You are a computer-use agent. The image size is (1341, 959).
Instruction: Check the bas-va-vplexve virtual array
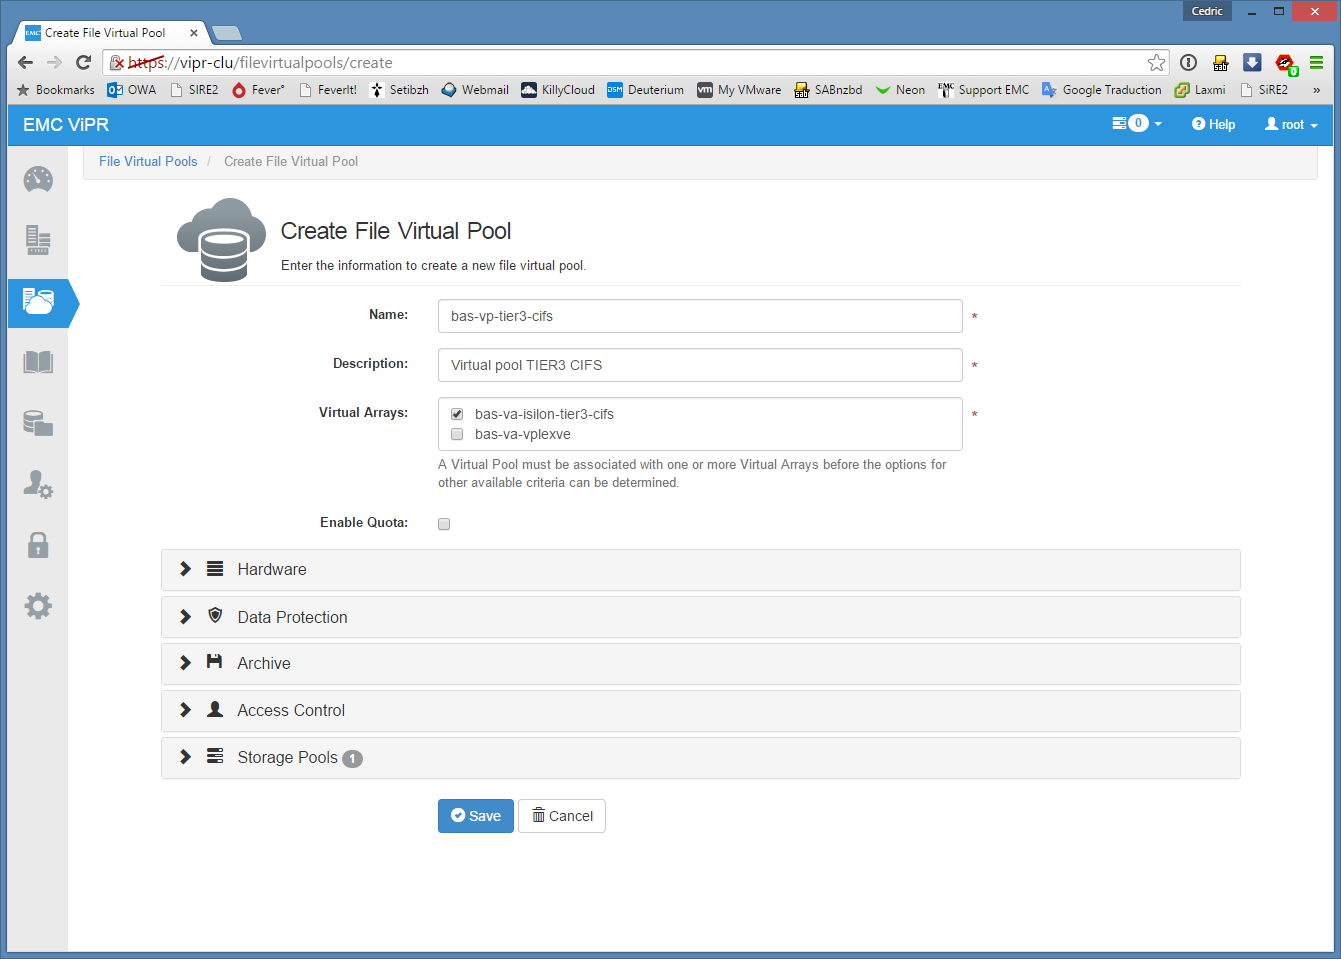(x=457, y=434)
